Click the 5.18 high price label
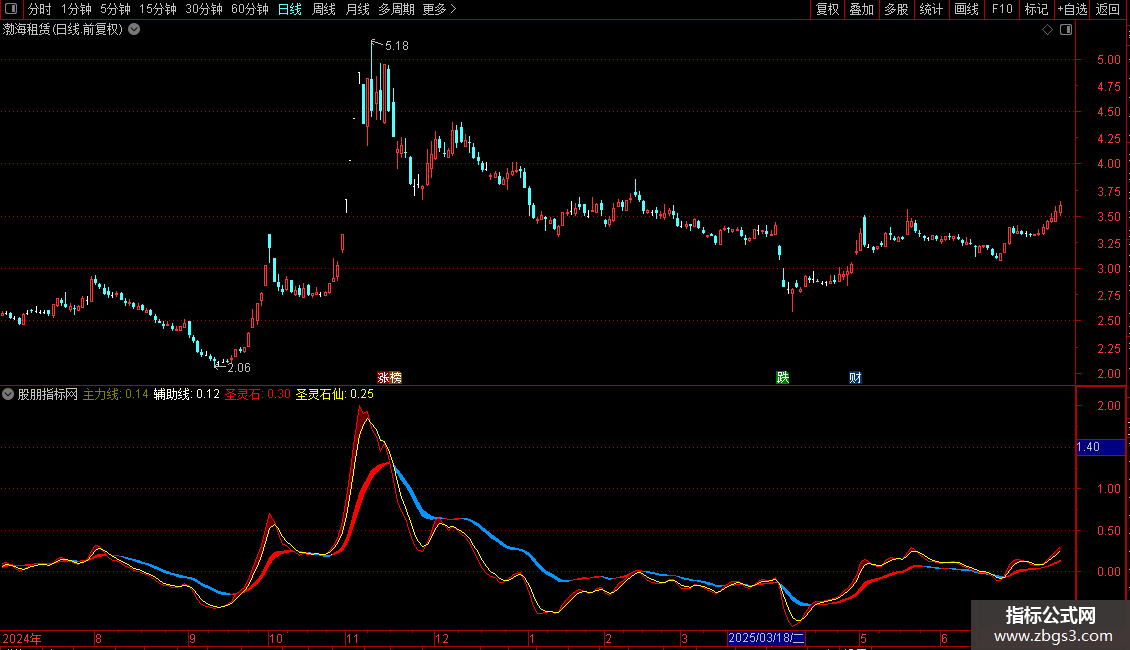Screen dimensions: 1130x650 396,45
